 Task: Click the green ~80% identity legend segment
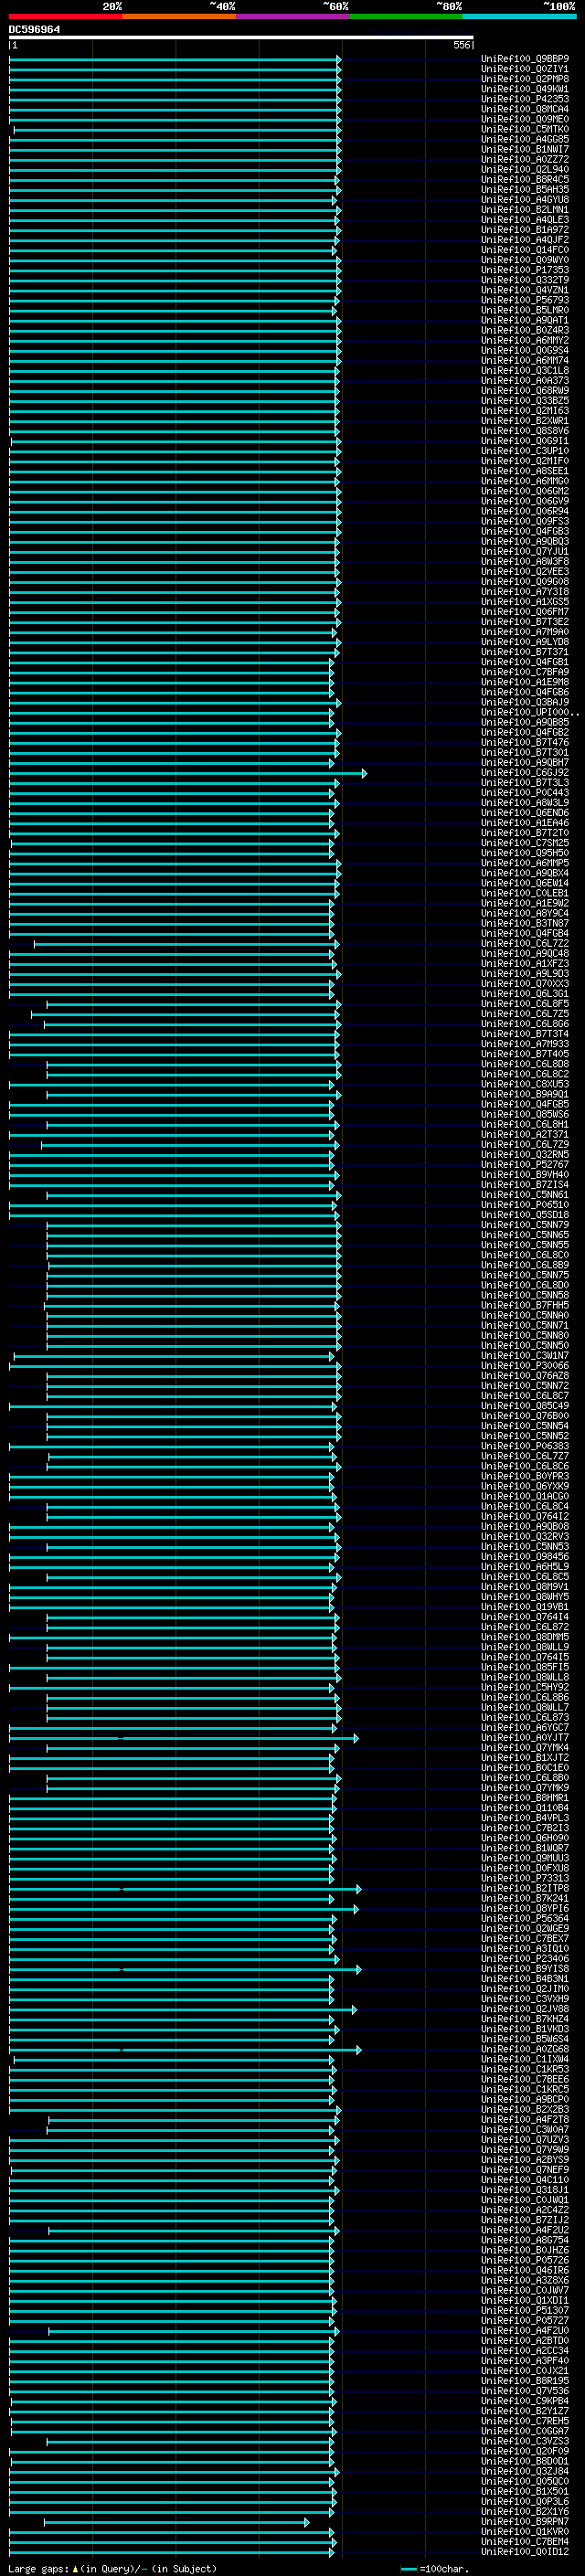pos(406,16)
